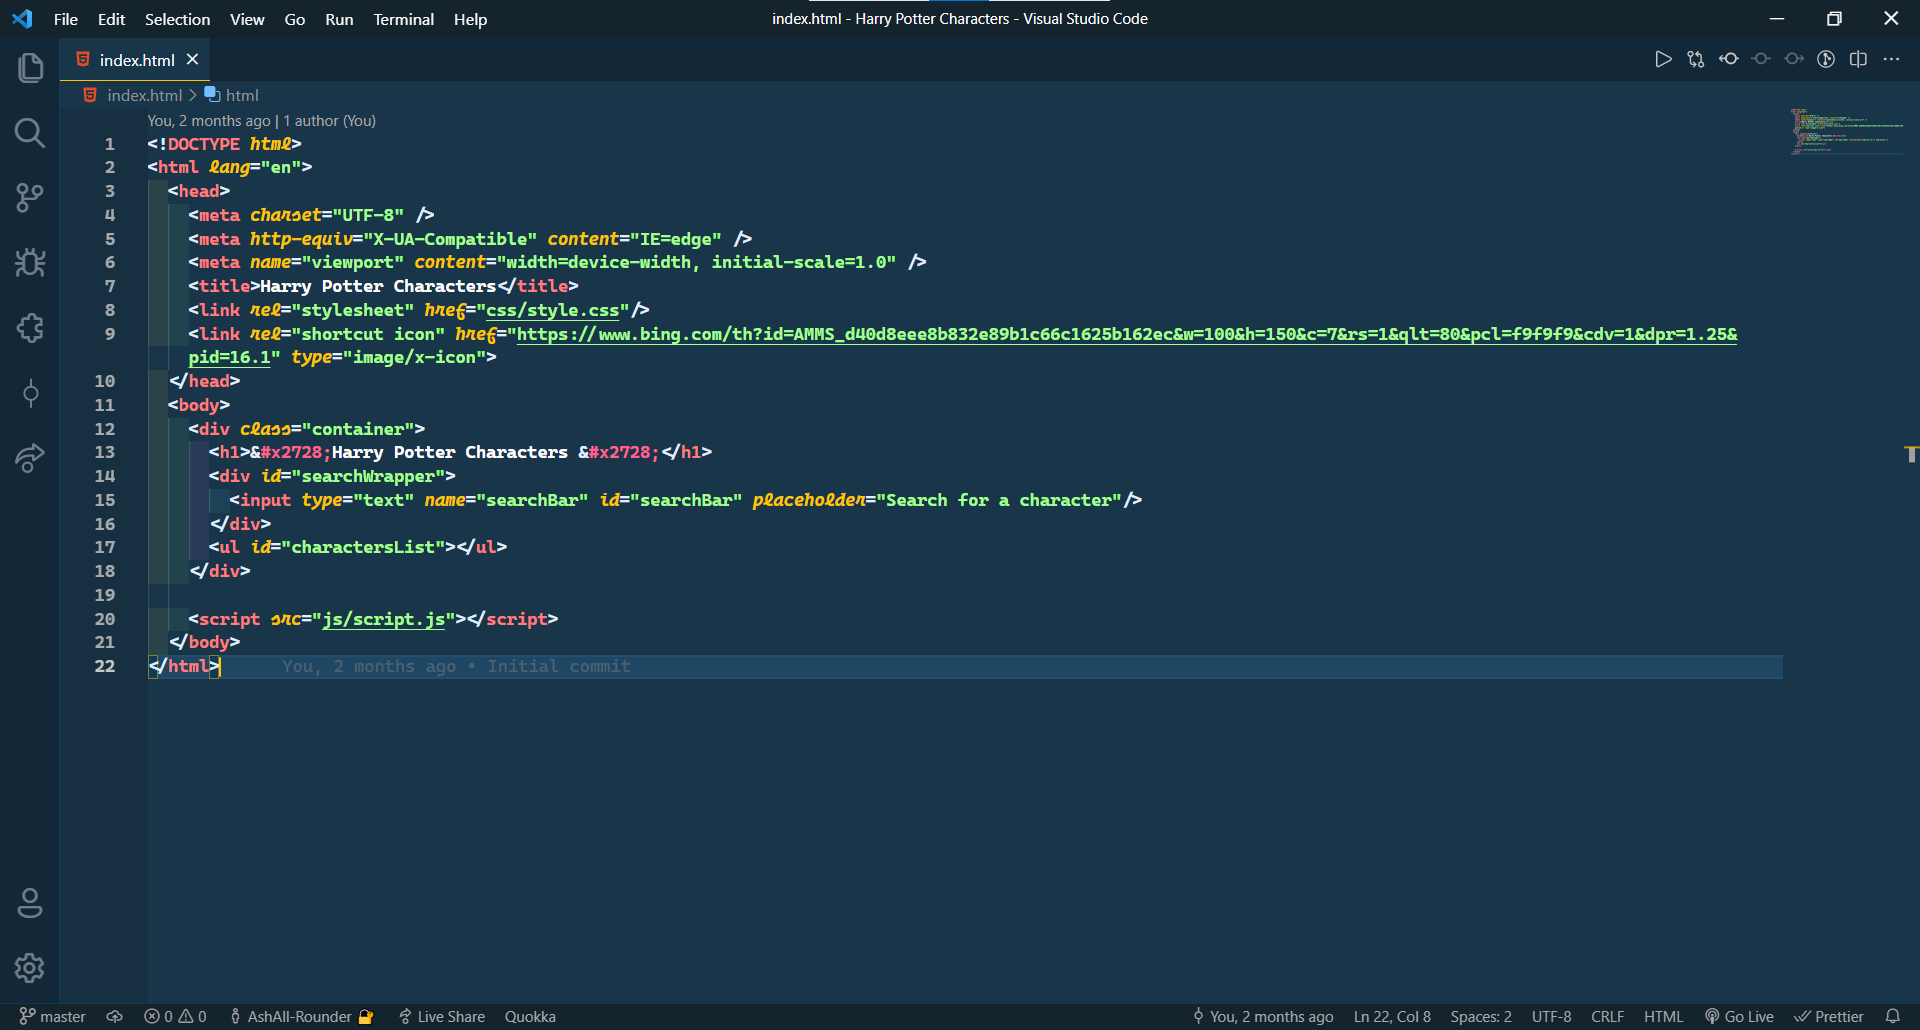
Task: Change file encoding UTF-8
Action: tap(1551, 1016)
